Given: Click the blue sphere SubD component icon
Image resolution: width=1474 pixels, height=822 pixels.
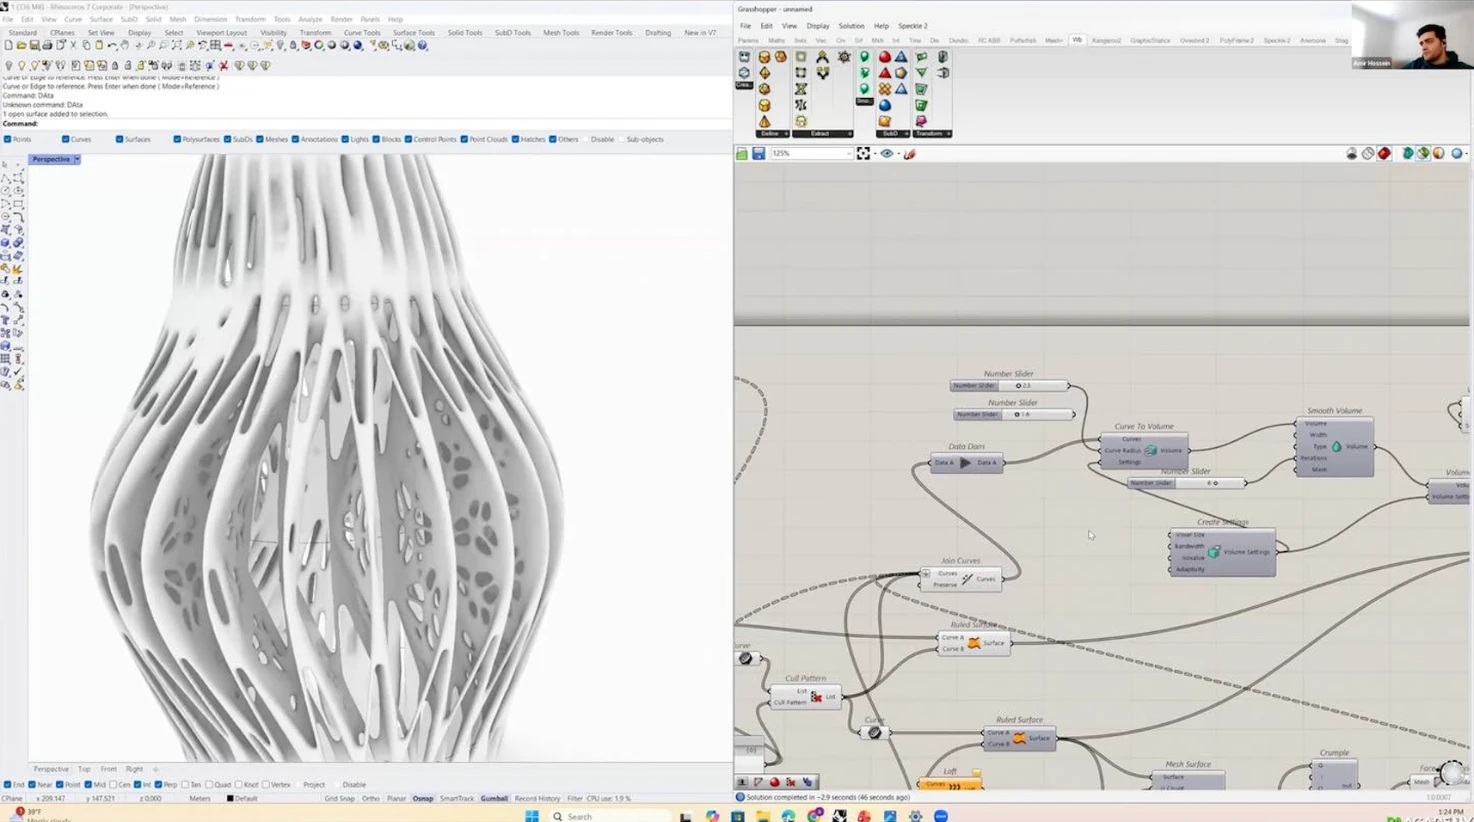Looking at the screenshot, I should pos(884,105).
